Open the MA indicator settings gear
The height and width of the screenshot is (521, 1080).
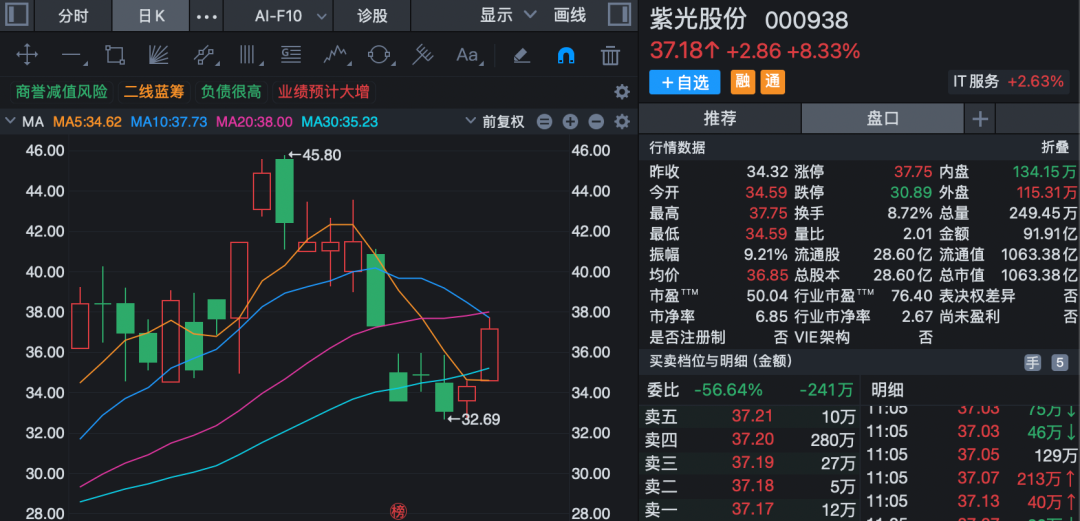(622, 122)
